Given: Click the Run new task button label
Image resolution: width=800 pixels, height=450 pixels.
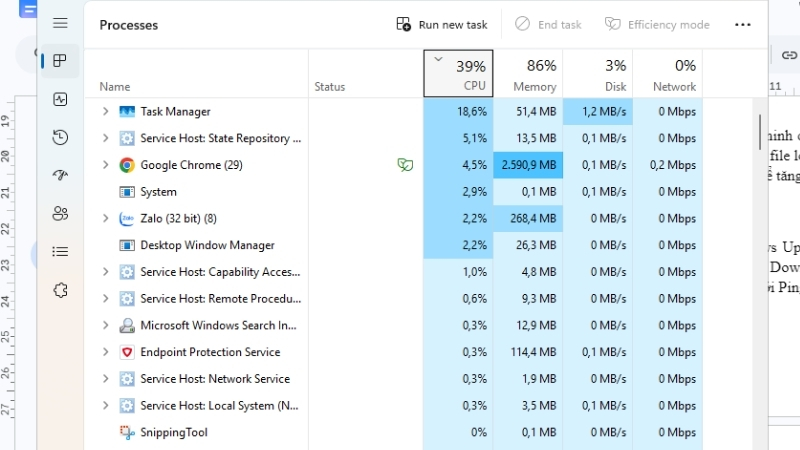Looking at the screenshot, I should pos(453,24).
